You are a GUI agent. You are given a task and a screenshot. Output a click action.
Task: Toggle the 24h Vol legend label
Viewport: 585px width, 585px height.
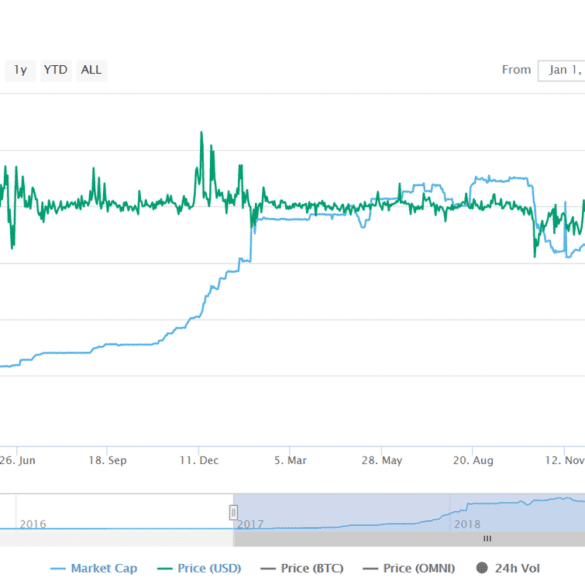517,568
